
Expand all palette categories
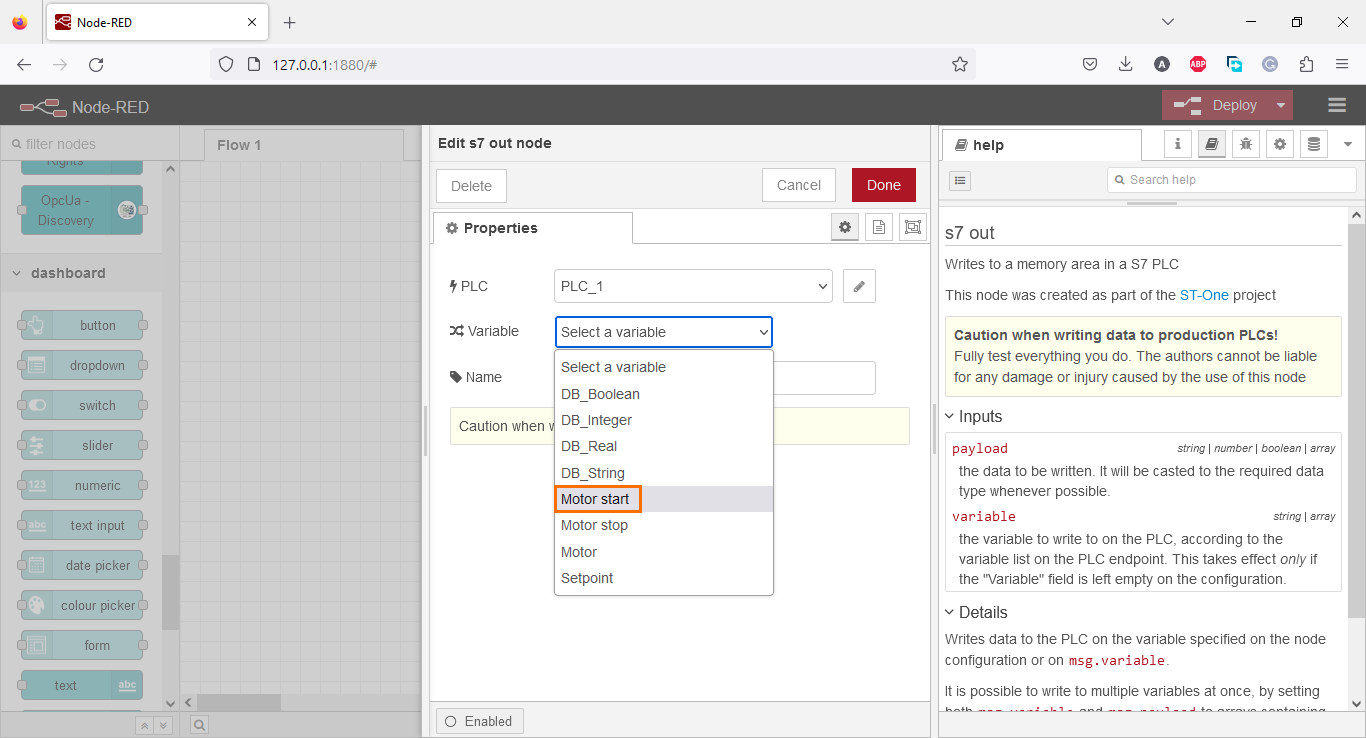(163, 725)
